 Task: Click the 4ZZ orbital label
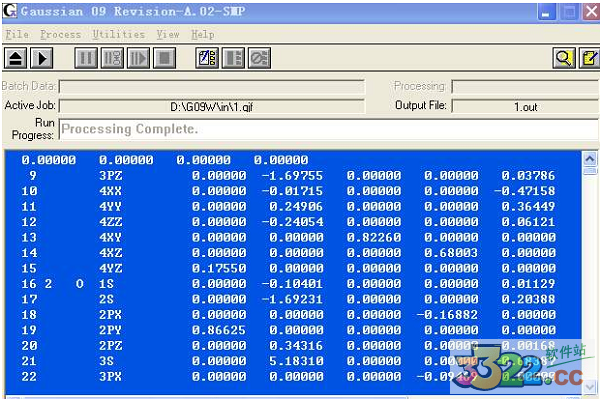(111, 222)
